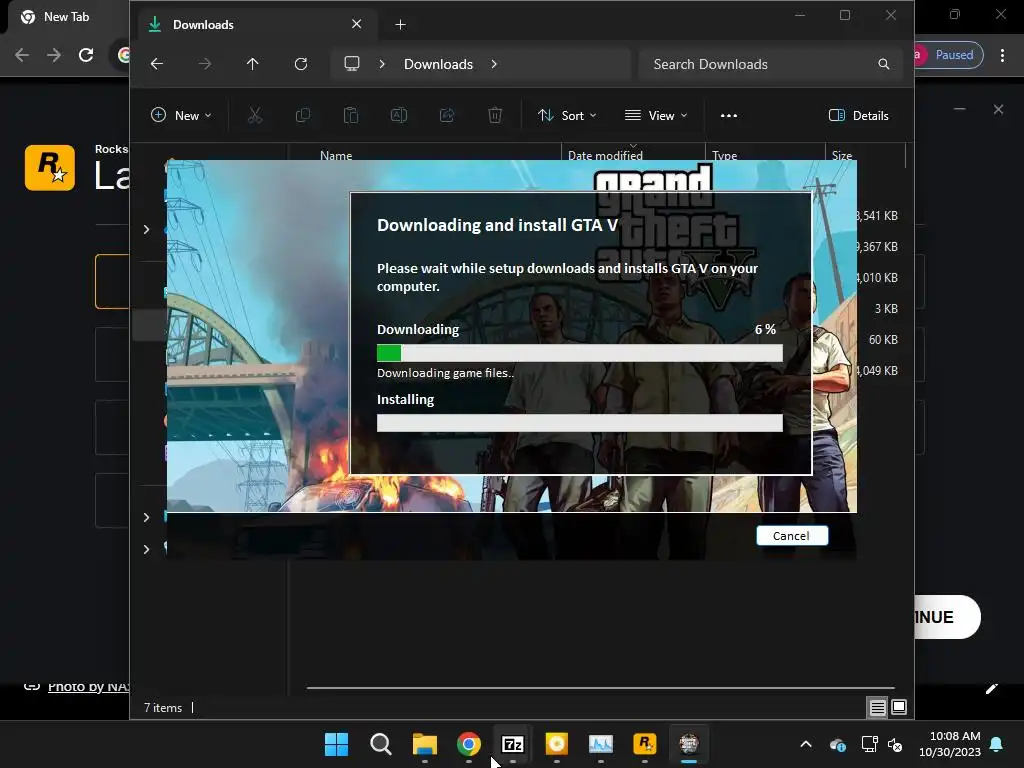Expand chevron before Downloads in address bar
The height and width of the screenshot is (768, 1024).
(382, 64)
